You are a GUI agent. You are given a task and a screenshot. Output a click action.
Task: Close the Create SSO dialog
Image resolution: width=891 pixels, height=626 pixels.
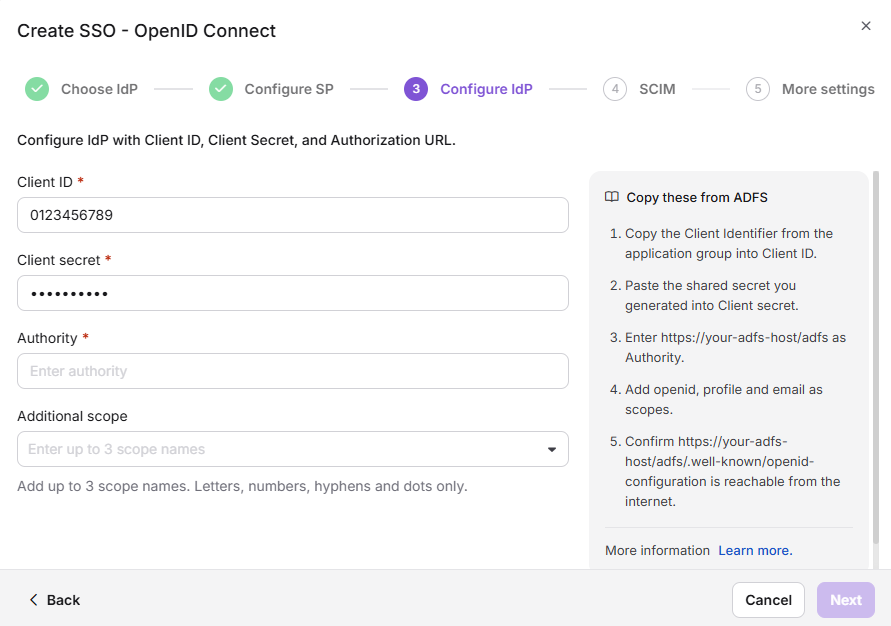(x=865, y=26)
